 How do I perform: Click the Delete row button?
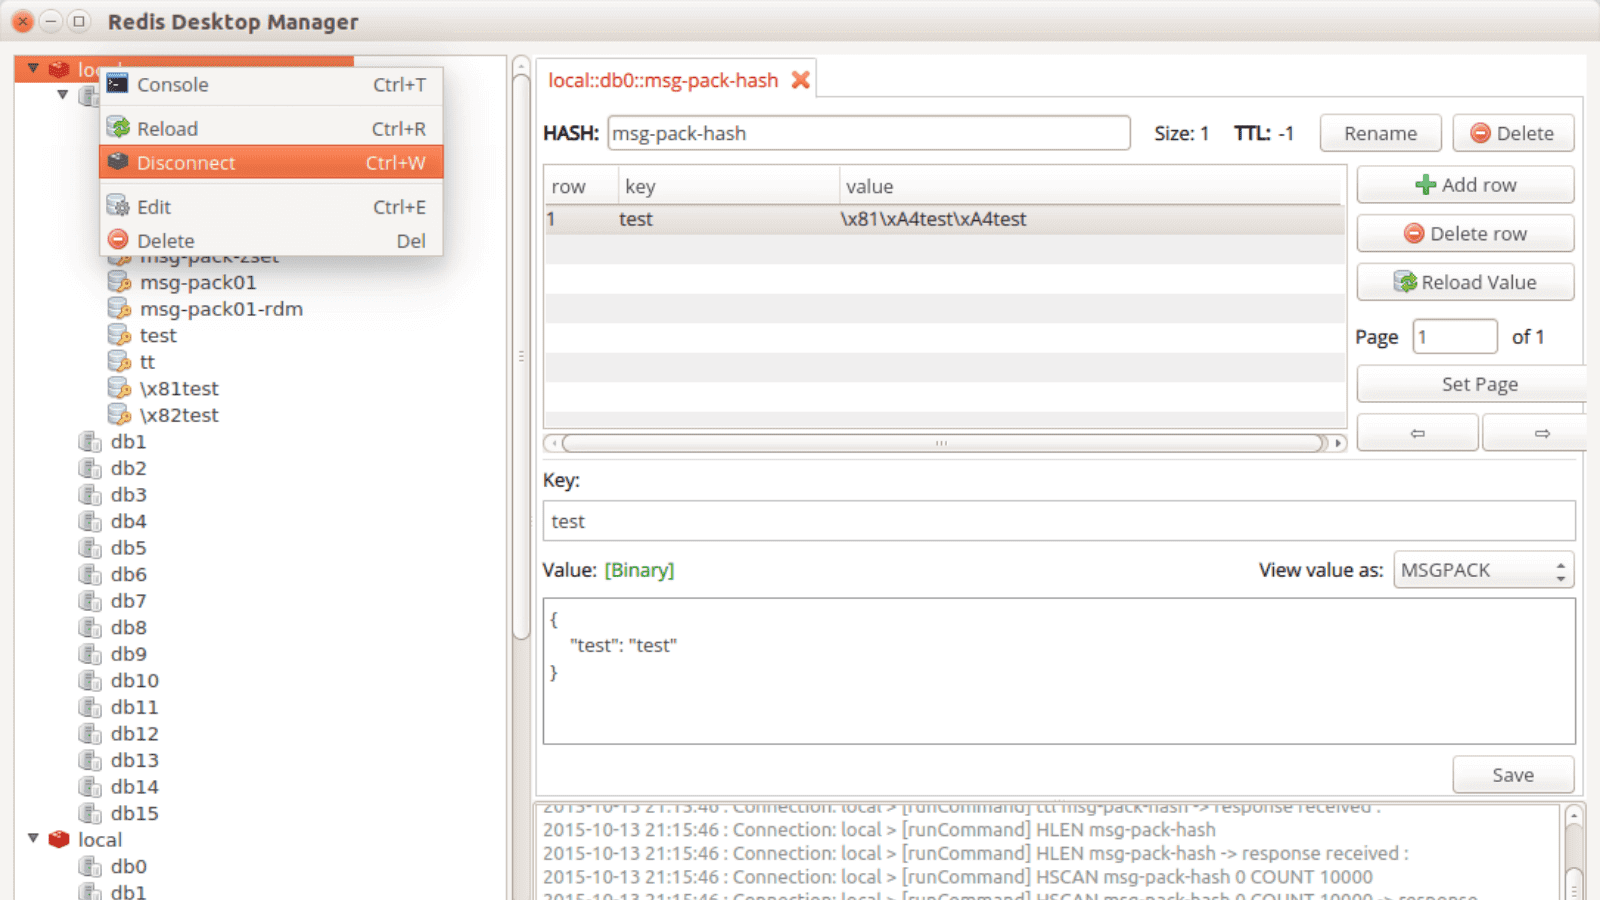1465,233
